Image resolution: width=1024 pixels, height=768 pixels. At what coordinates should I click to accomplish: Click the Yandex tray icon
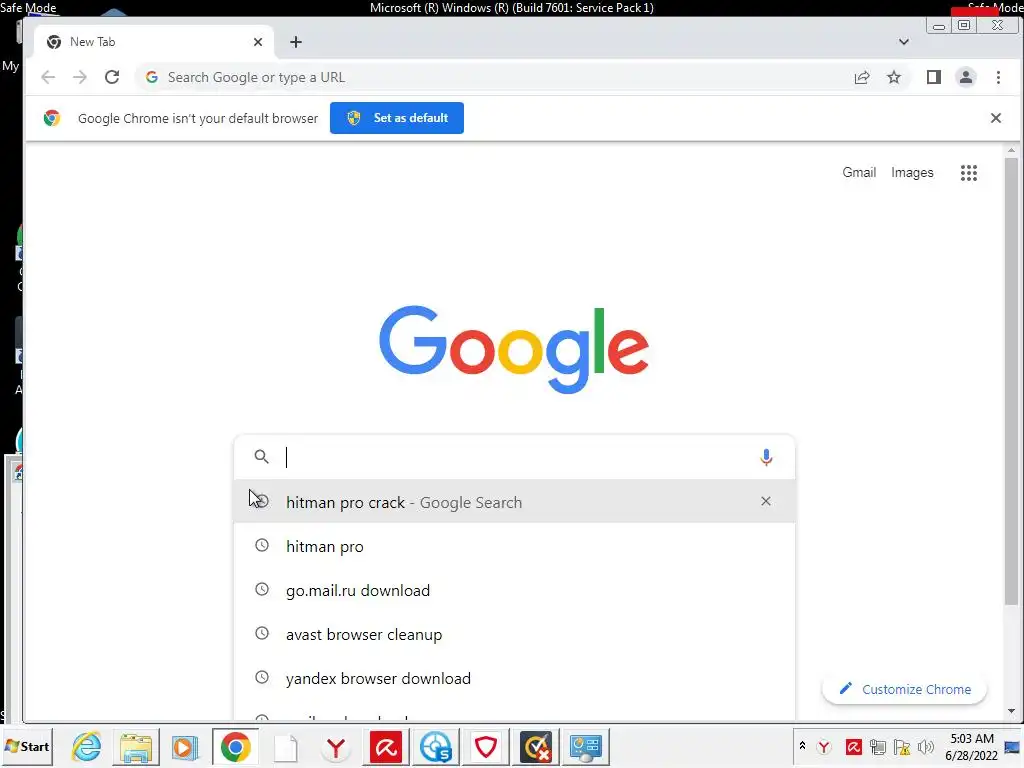[824, 747]
